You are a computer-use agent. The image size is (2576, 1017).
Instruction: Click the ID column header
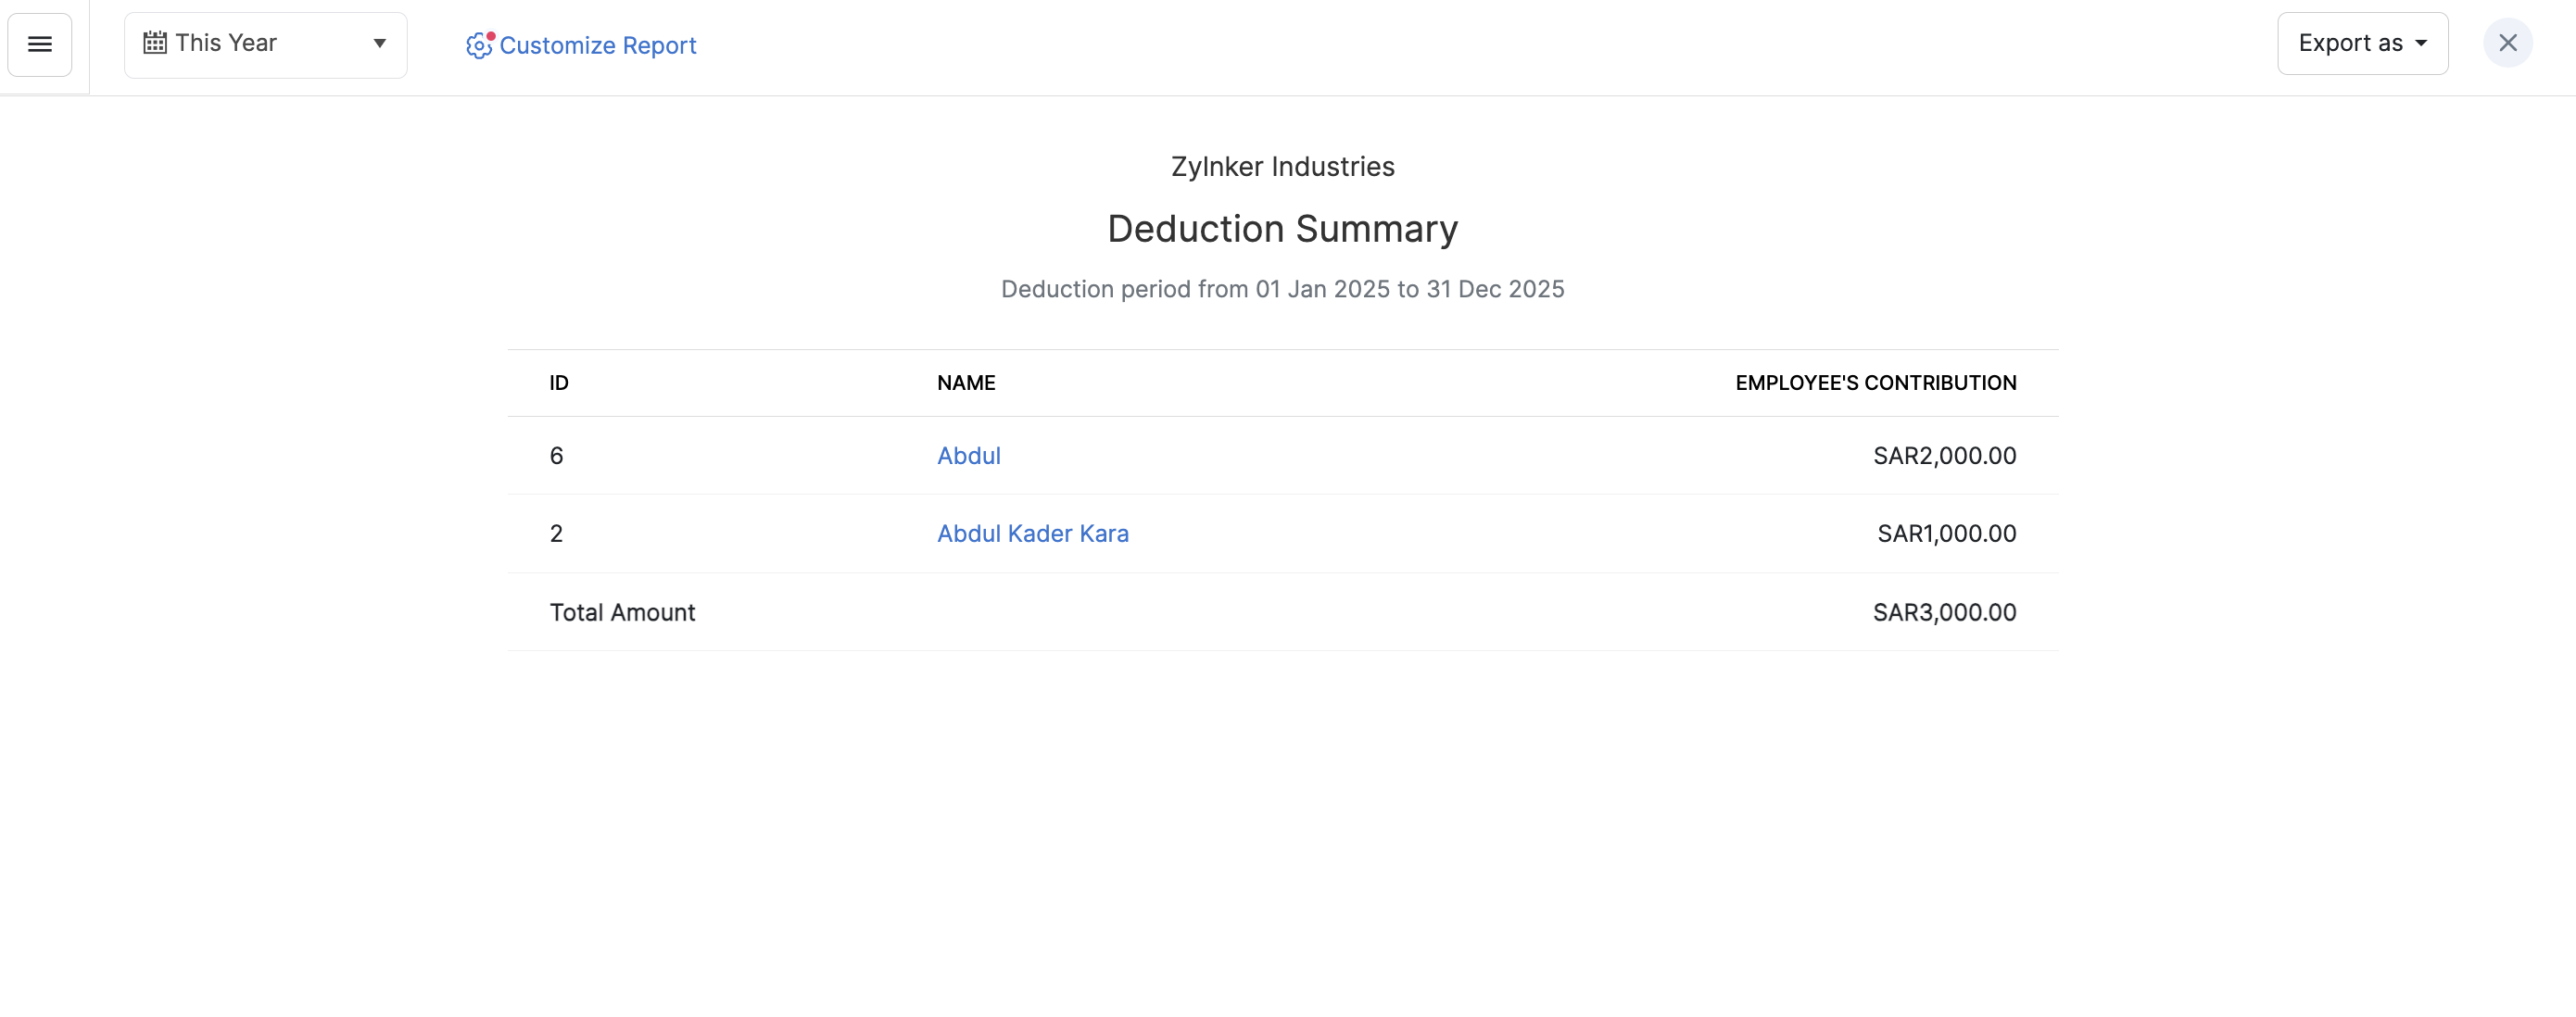pos(559,383)
